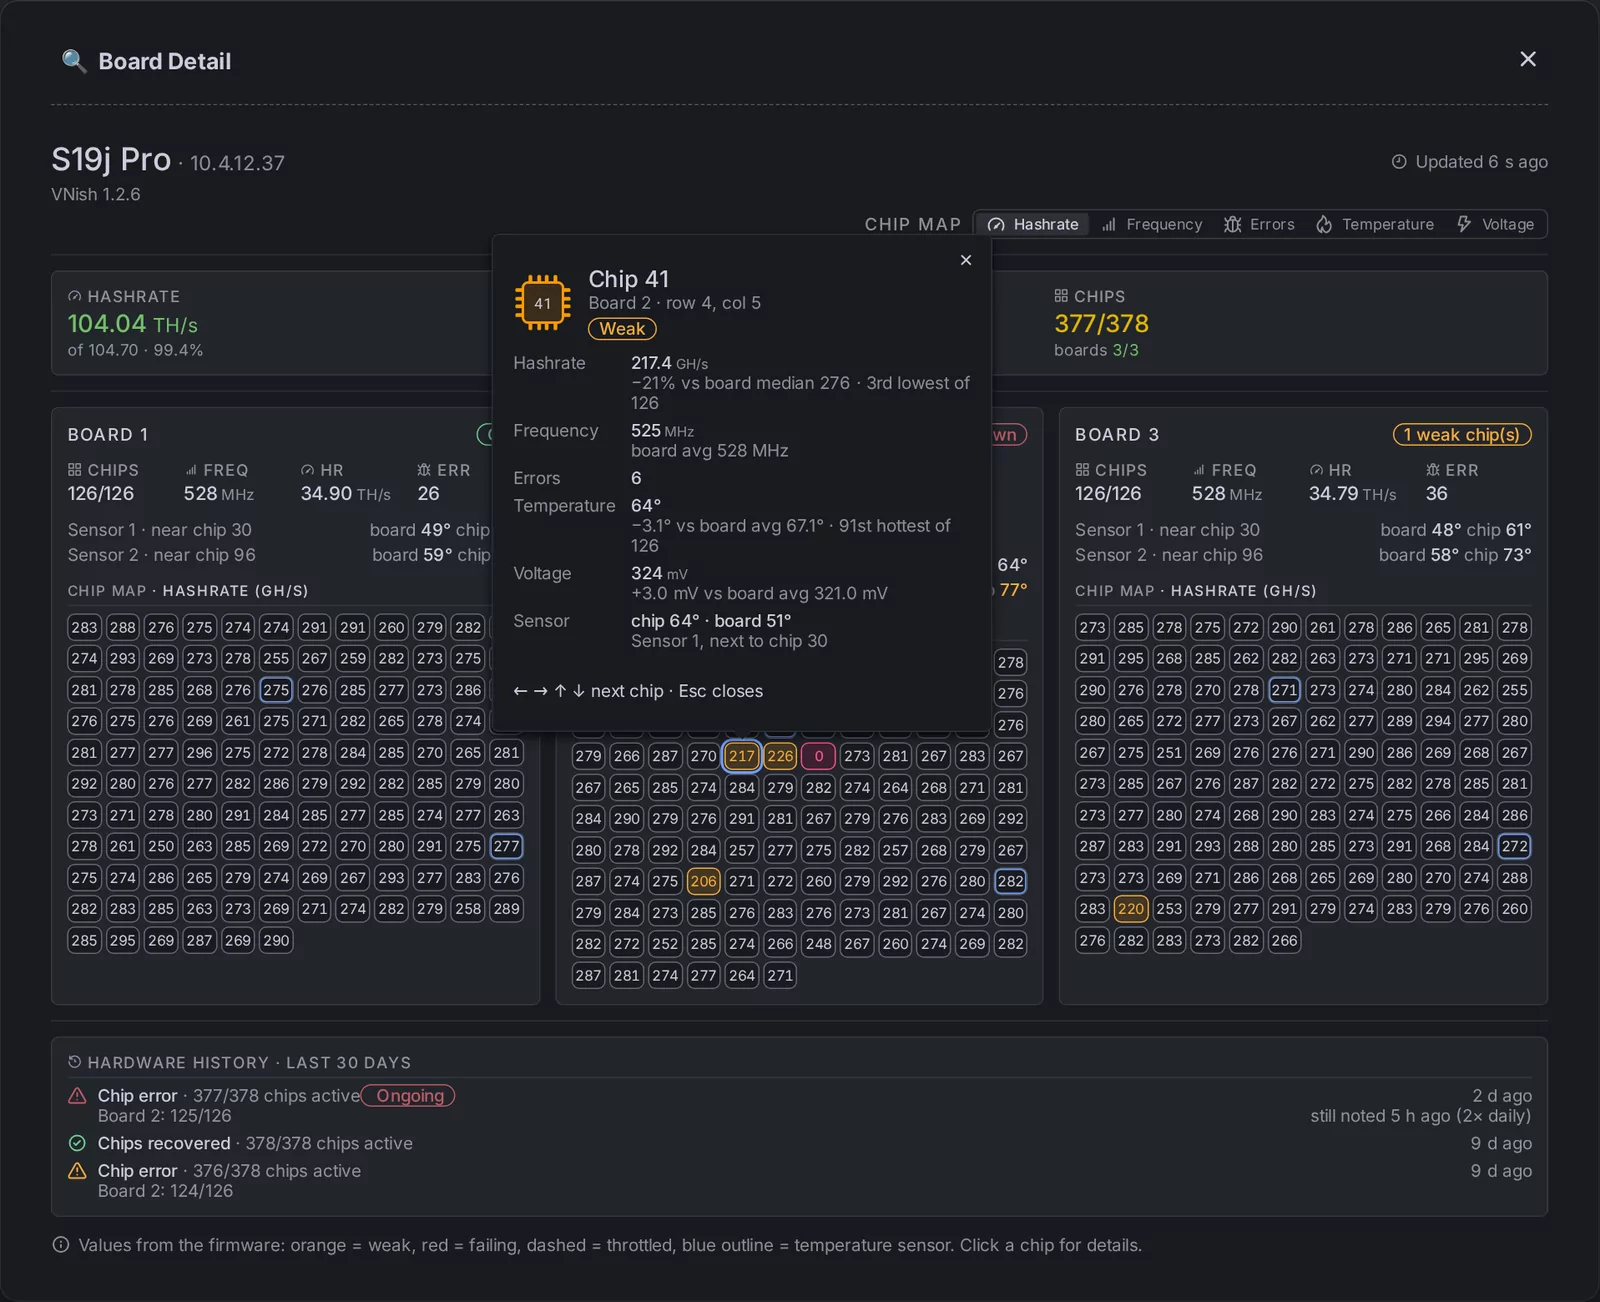Image resolution: width=1600 pixels, height=1302 pixels.
Task: Click the red chip error warning icon
Action: [77, 1096]
